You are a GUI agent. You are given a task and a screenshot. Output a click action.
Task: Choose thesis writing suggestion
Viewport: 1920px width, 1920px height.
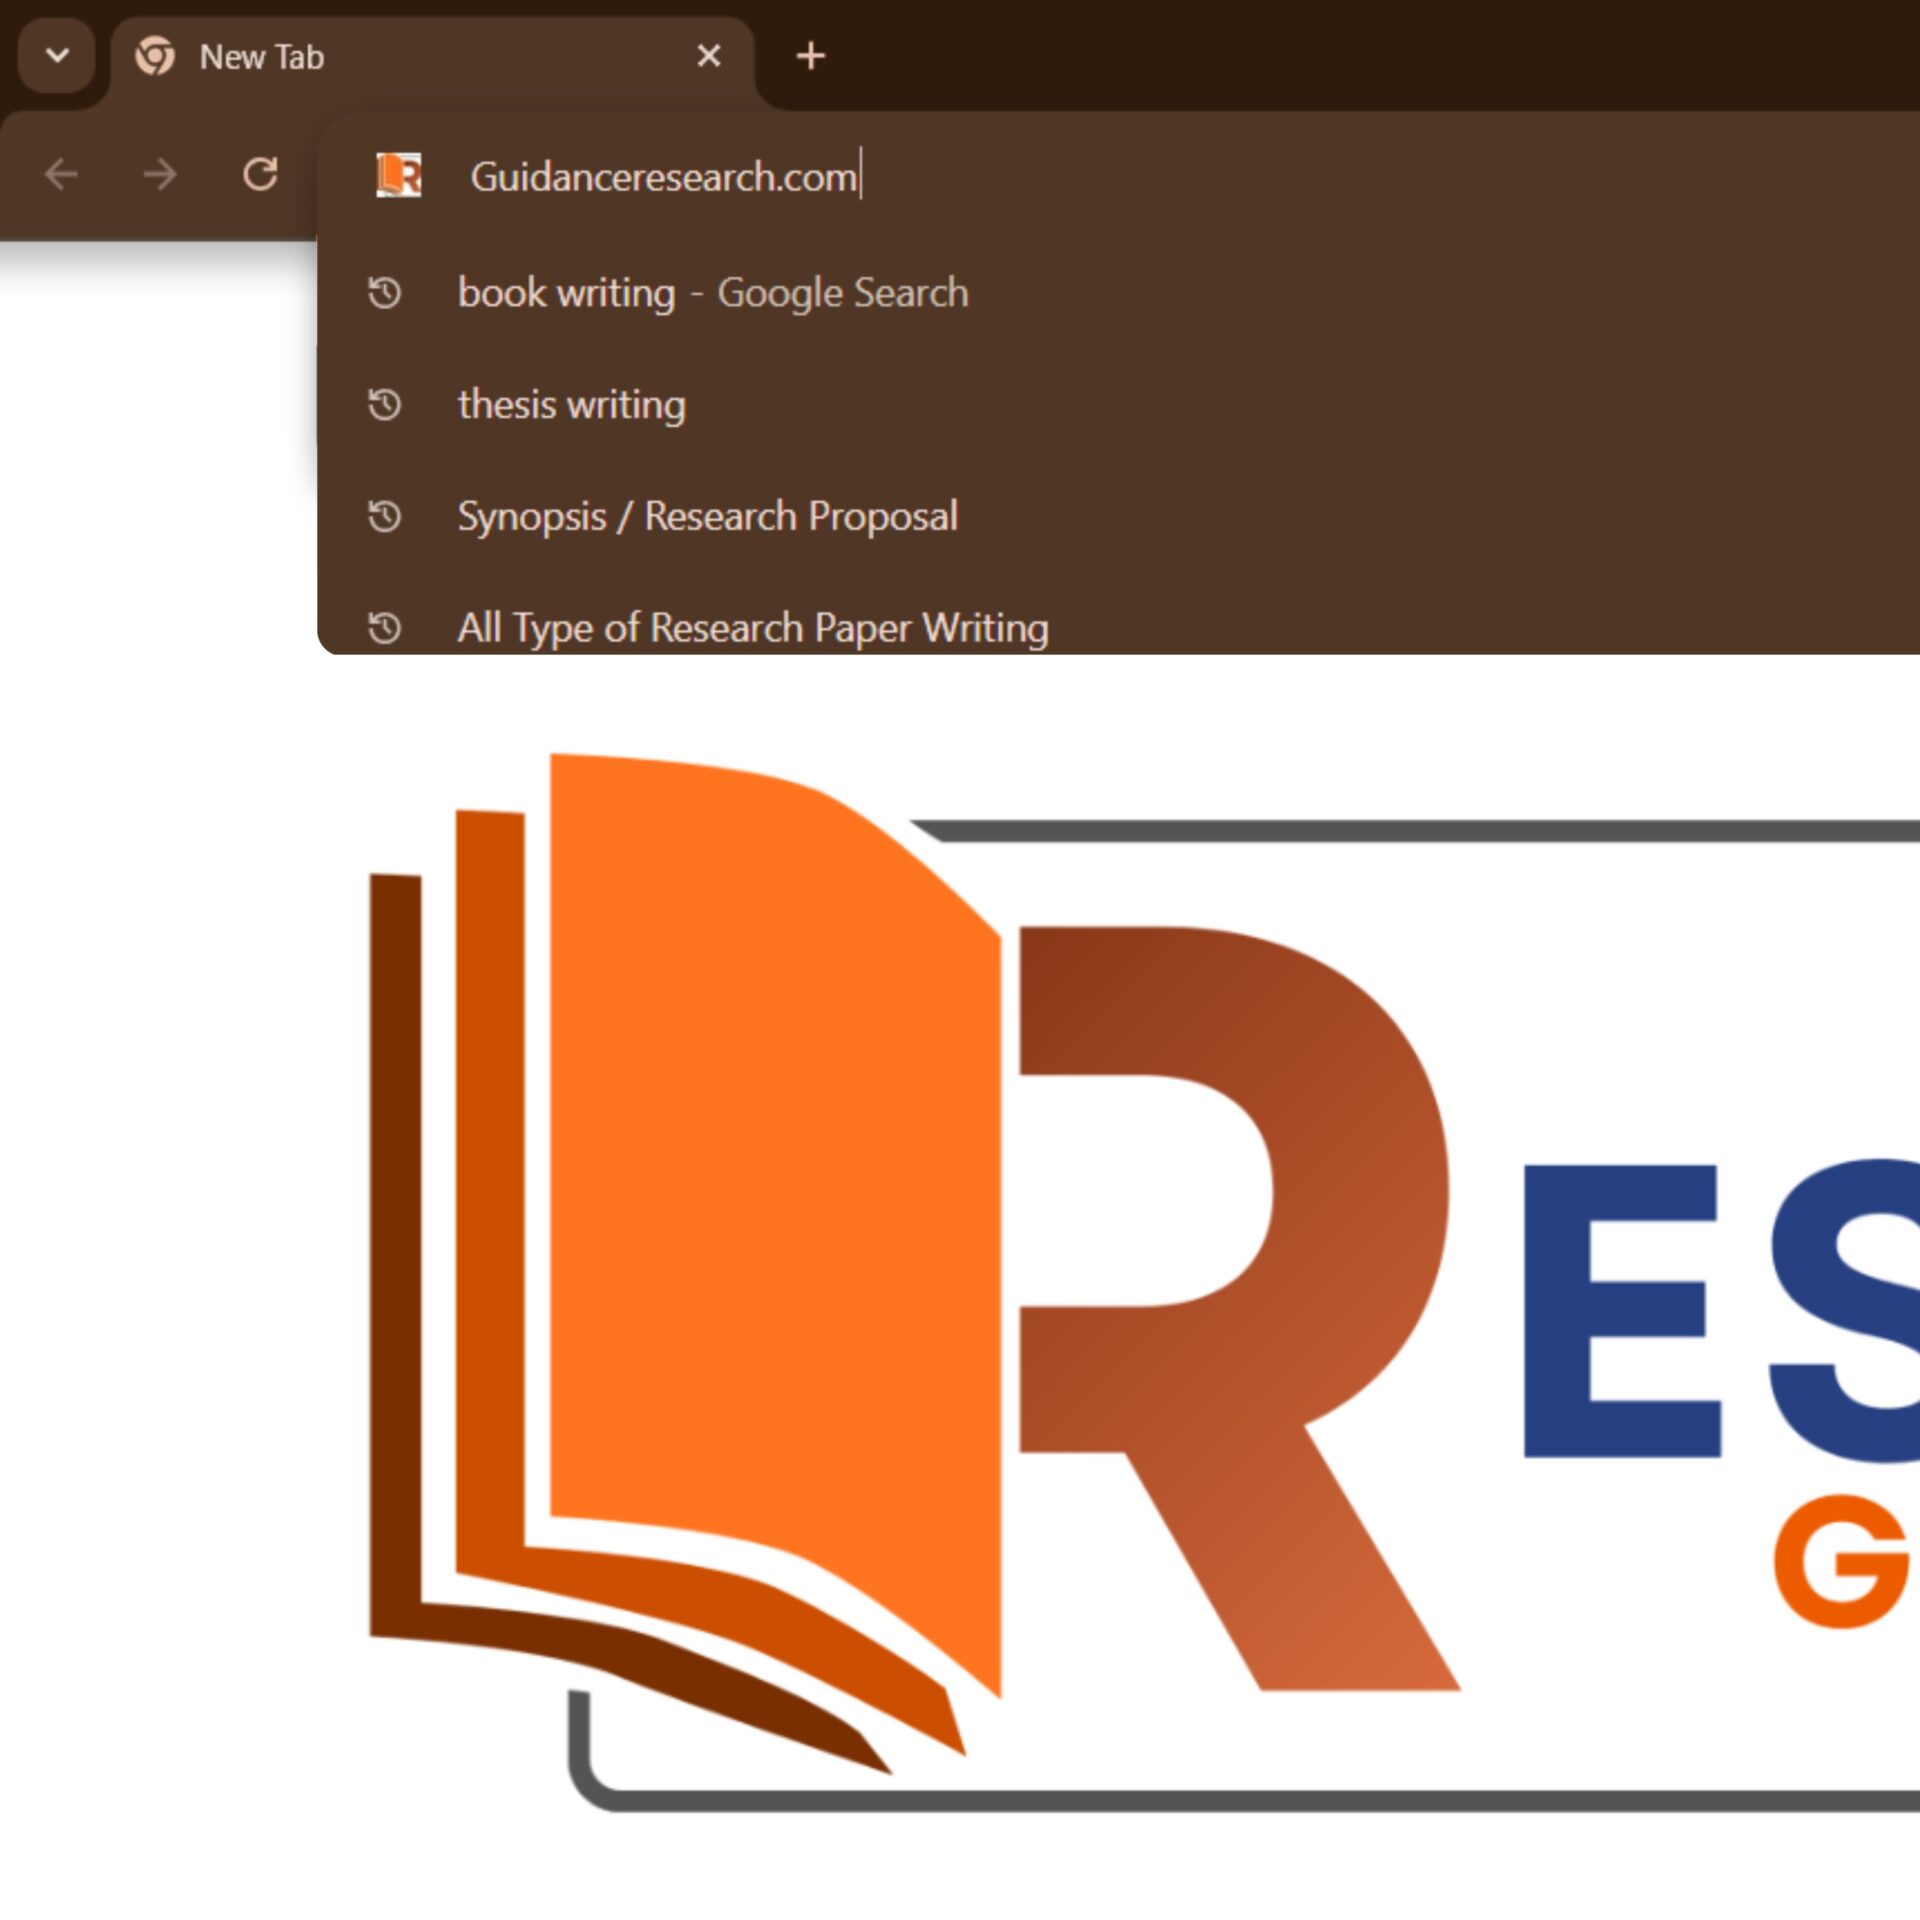571,405
